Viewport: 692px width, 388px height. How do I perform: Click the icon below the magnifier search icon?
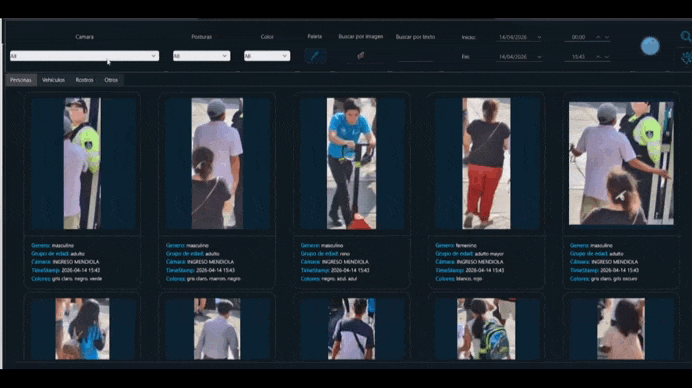(686, 57)
